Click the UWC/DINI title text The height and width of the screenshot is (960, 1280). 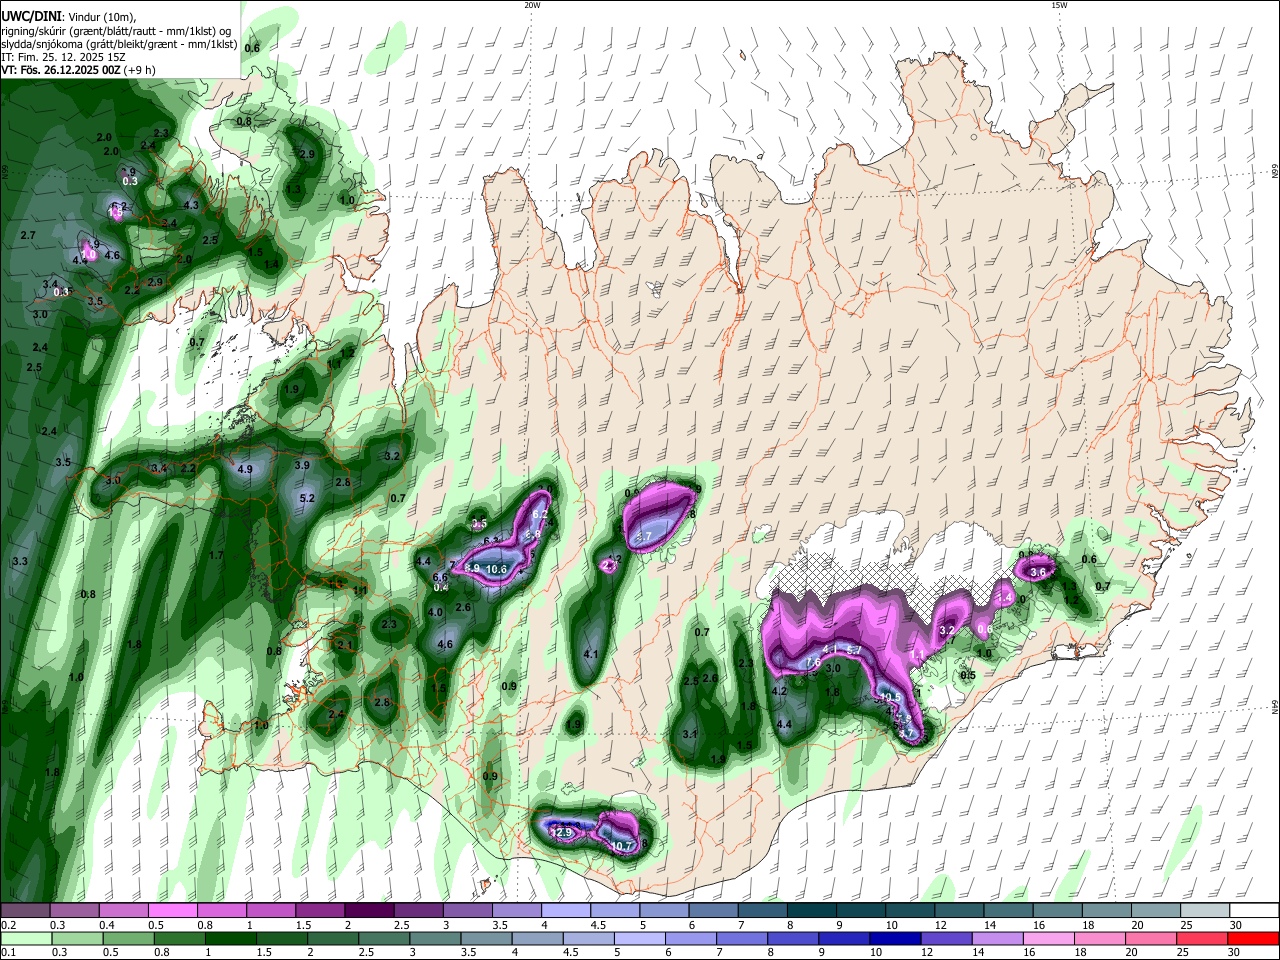coord(31,17)
